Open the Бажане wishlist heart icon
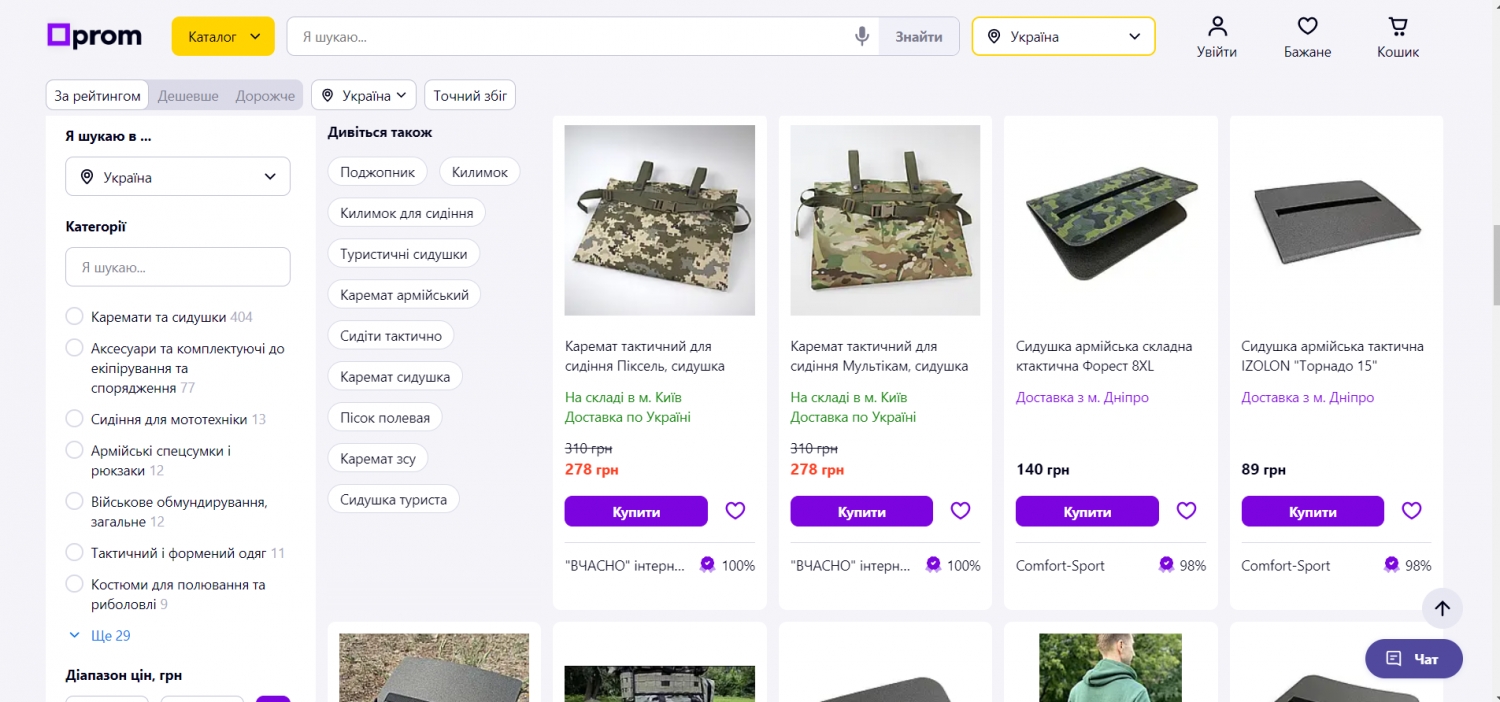The height and width of the screenshot is (702, 1500). [1307, 37]
